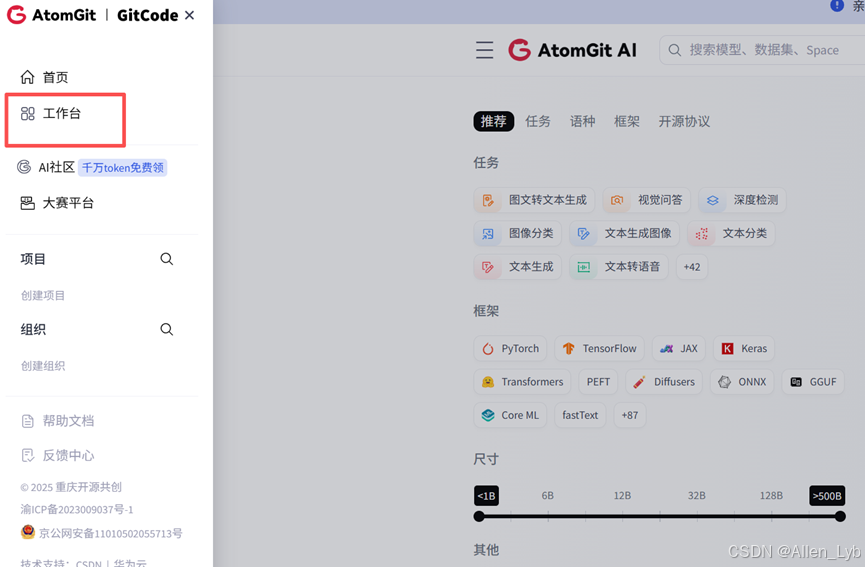
Task: Filter by ONNX framework
Action: [x=741, y=382]
